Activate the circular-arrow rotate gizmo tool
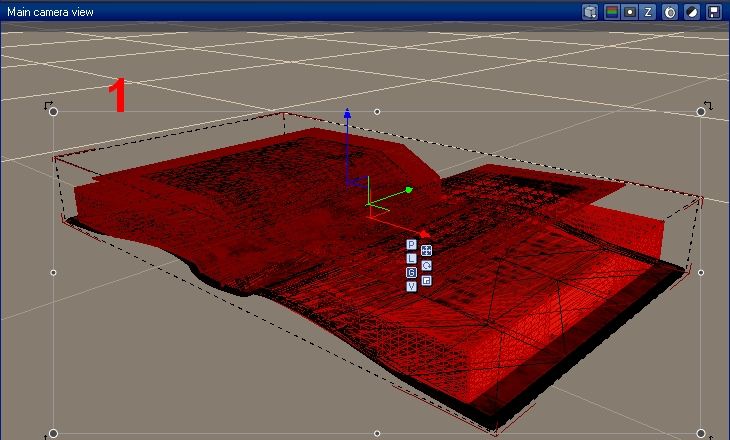This screenshot has height=440, width=730. [x=426, y=265]
